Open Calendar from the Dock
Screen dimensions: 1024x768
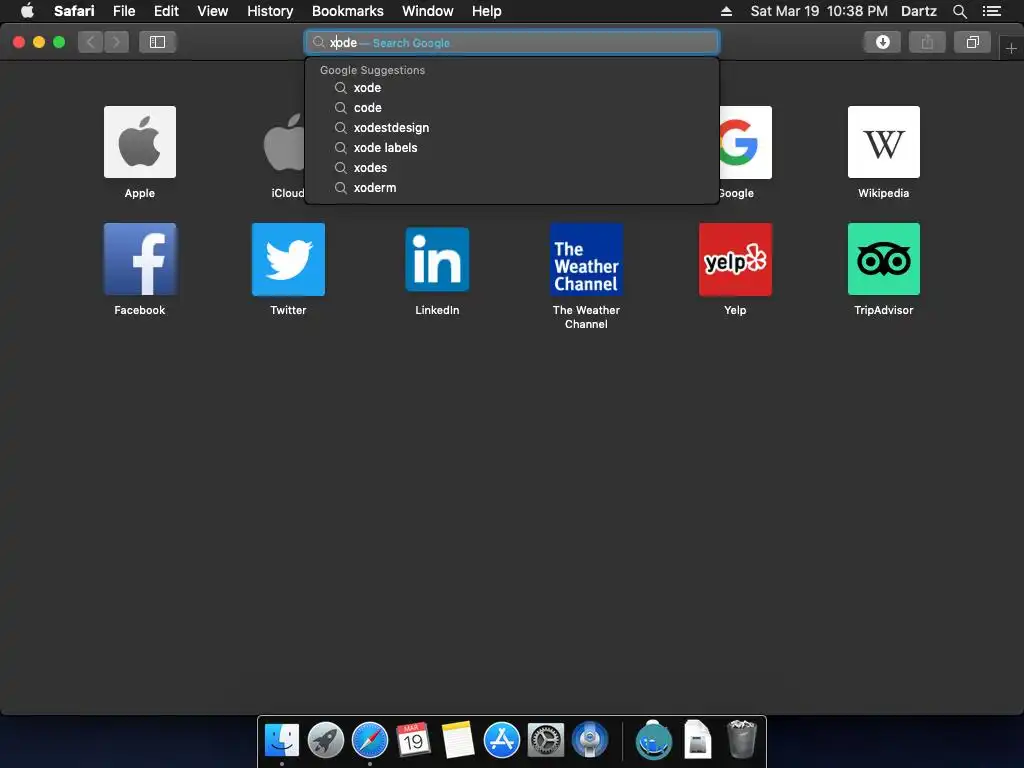pos(413,740)
